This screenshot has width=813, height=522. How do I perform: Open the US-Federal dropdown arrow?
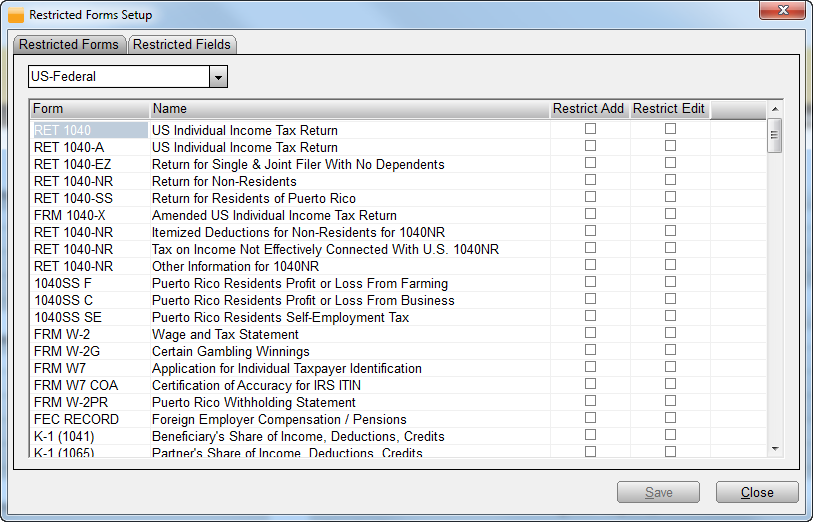(x=218, y=77)
